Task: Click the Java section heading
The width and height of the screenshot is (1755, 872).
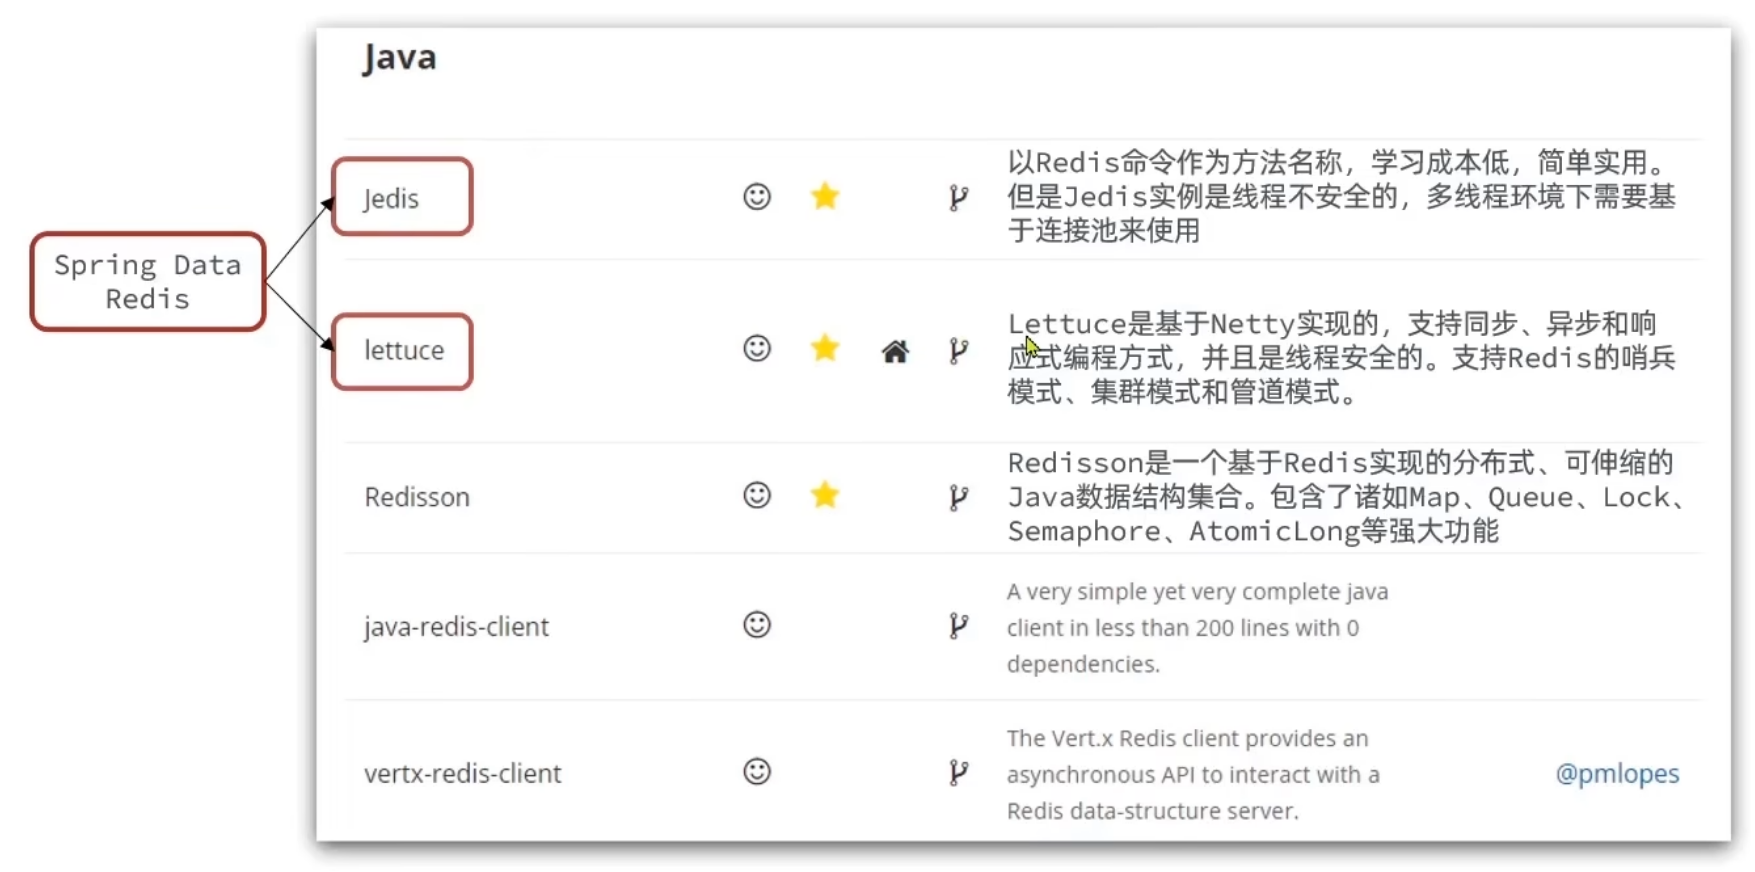Action: pos(400,58)
